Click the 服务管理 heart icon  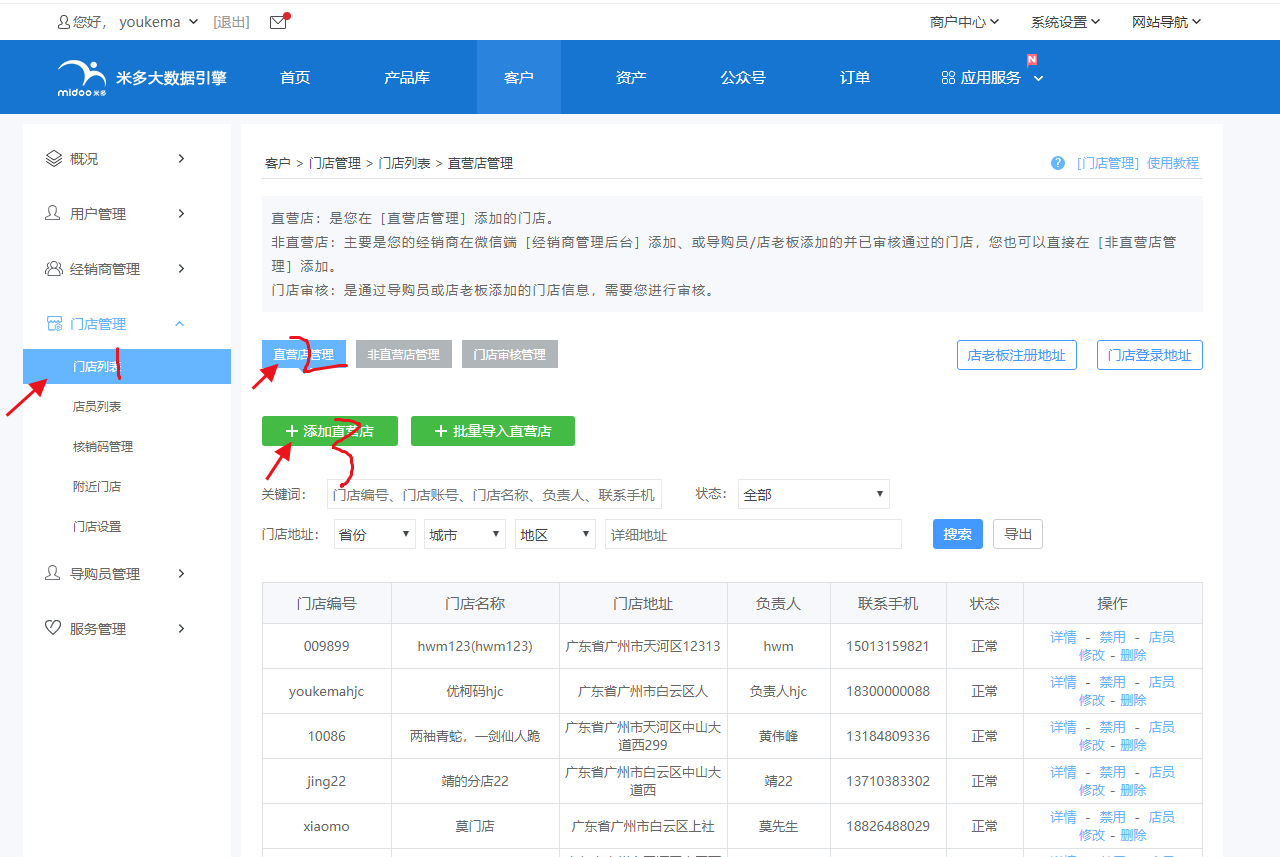click(54, 629)
